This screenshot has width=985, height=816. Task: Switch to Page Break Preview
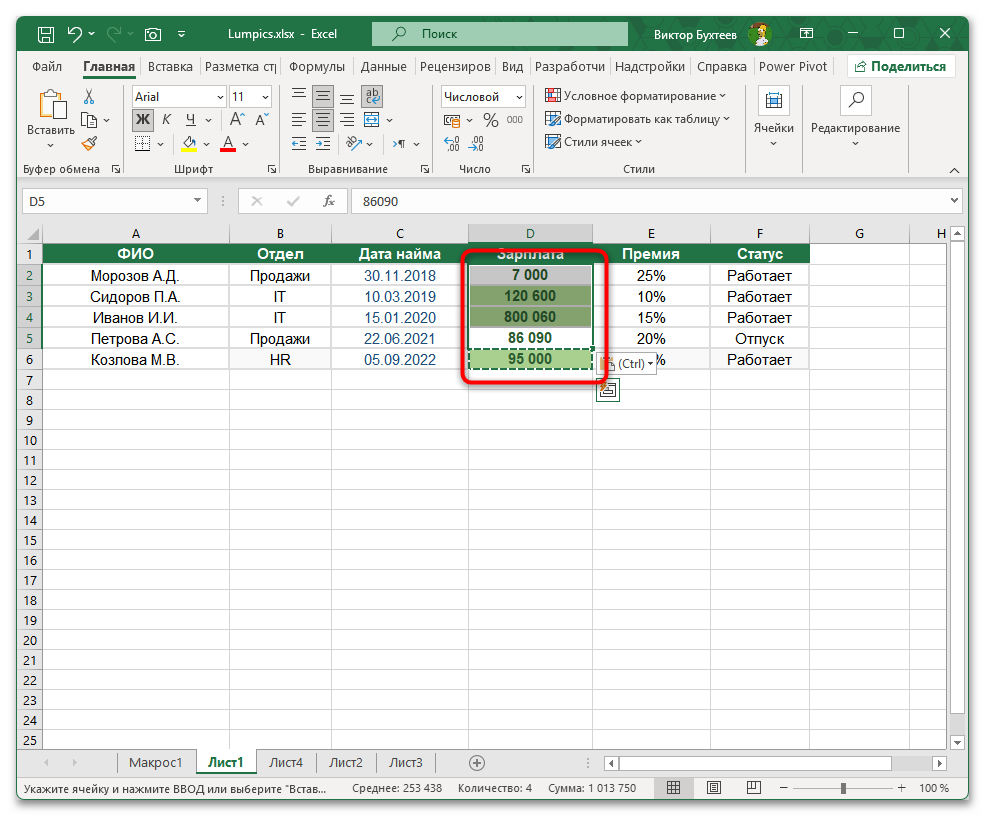tap(754, 788)
